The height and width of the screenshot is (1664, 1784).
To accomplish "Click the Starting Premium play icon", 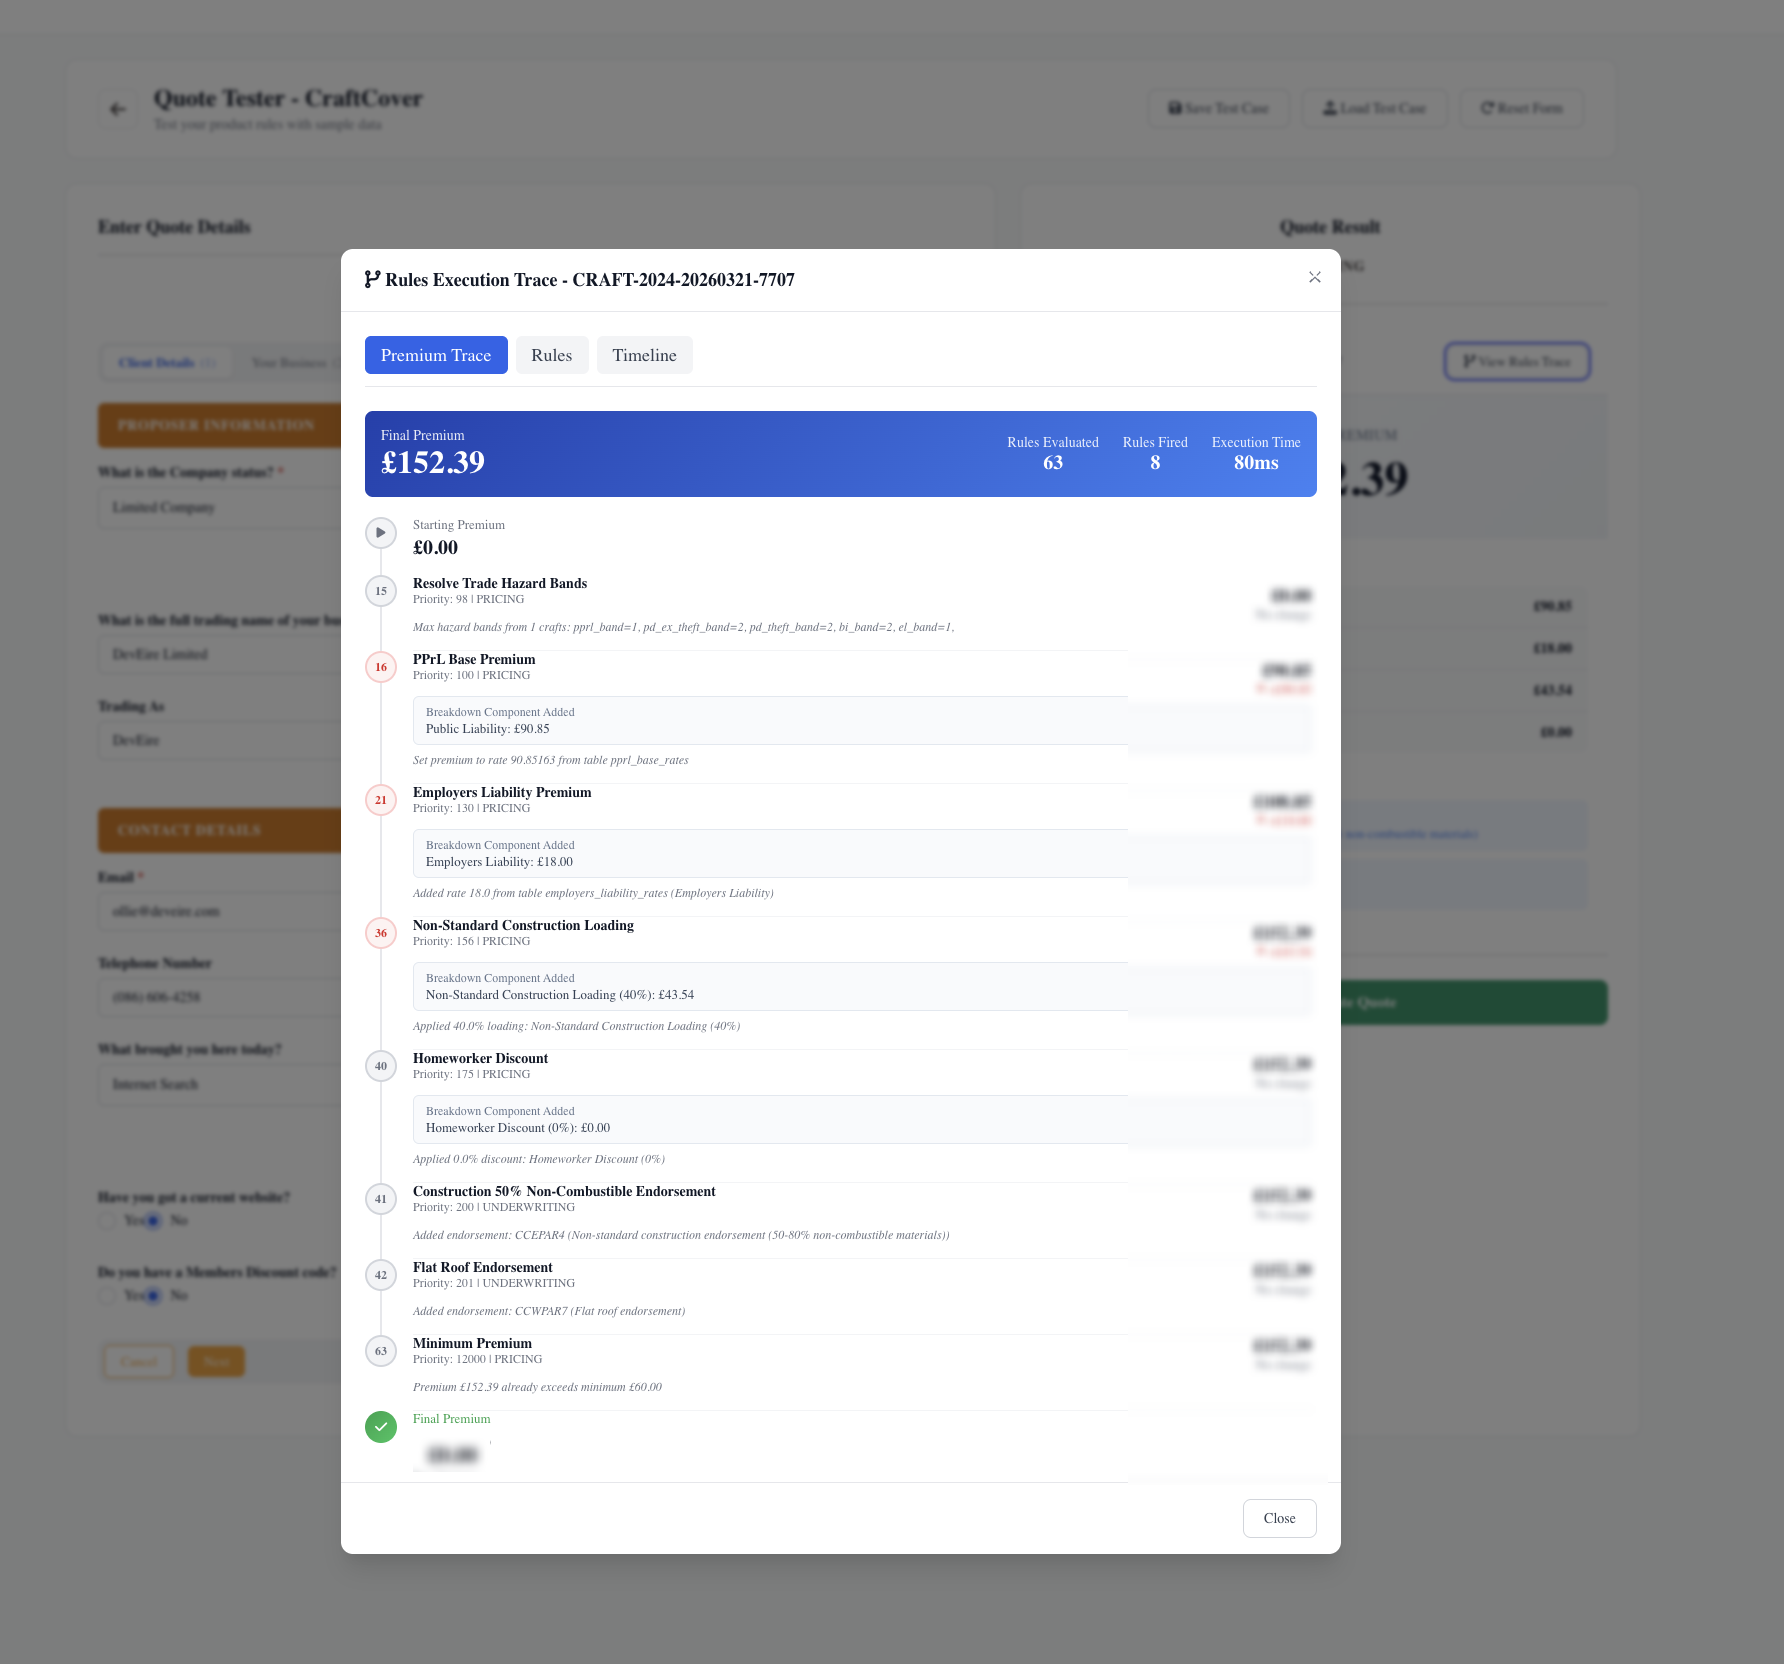I will 381,533.
